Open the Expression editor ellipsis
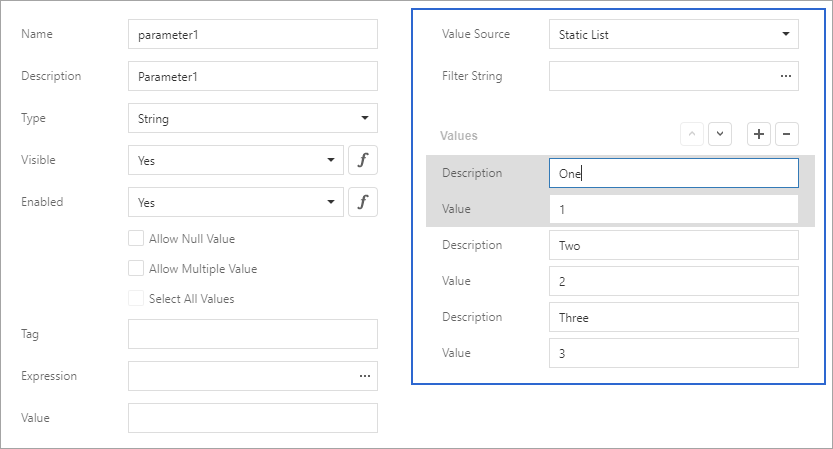The image size is (833, 449). pyautogui.click(x=364, y=376)
